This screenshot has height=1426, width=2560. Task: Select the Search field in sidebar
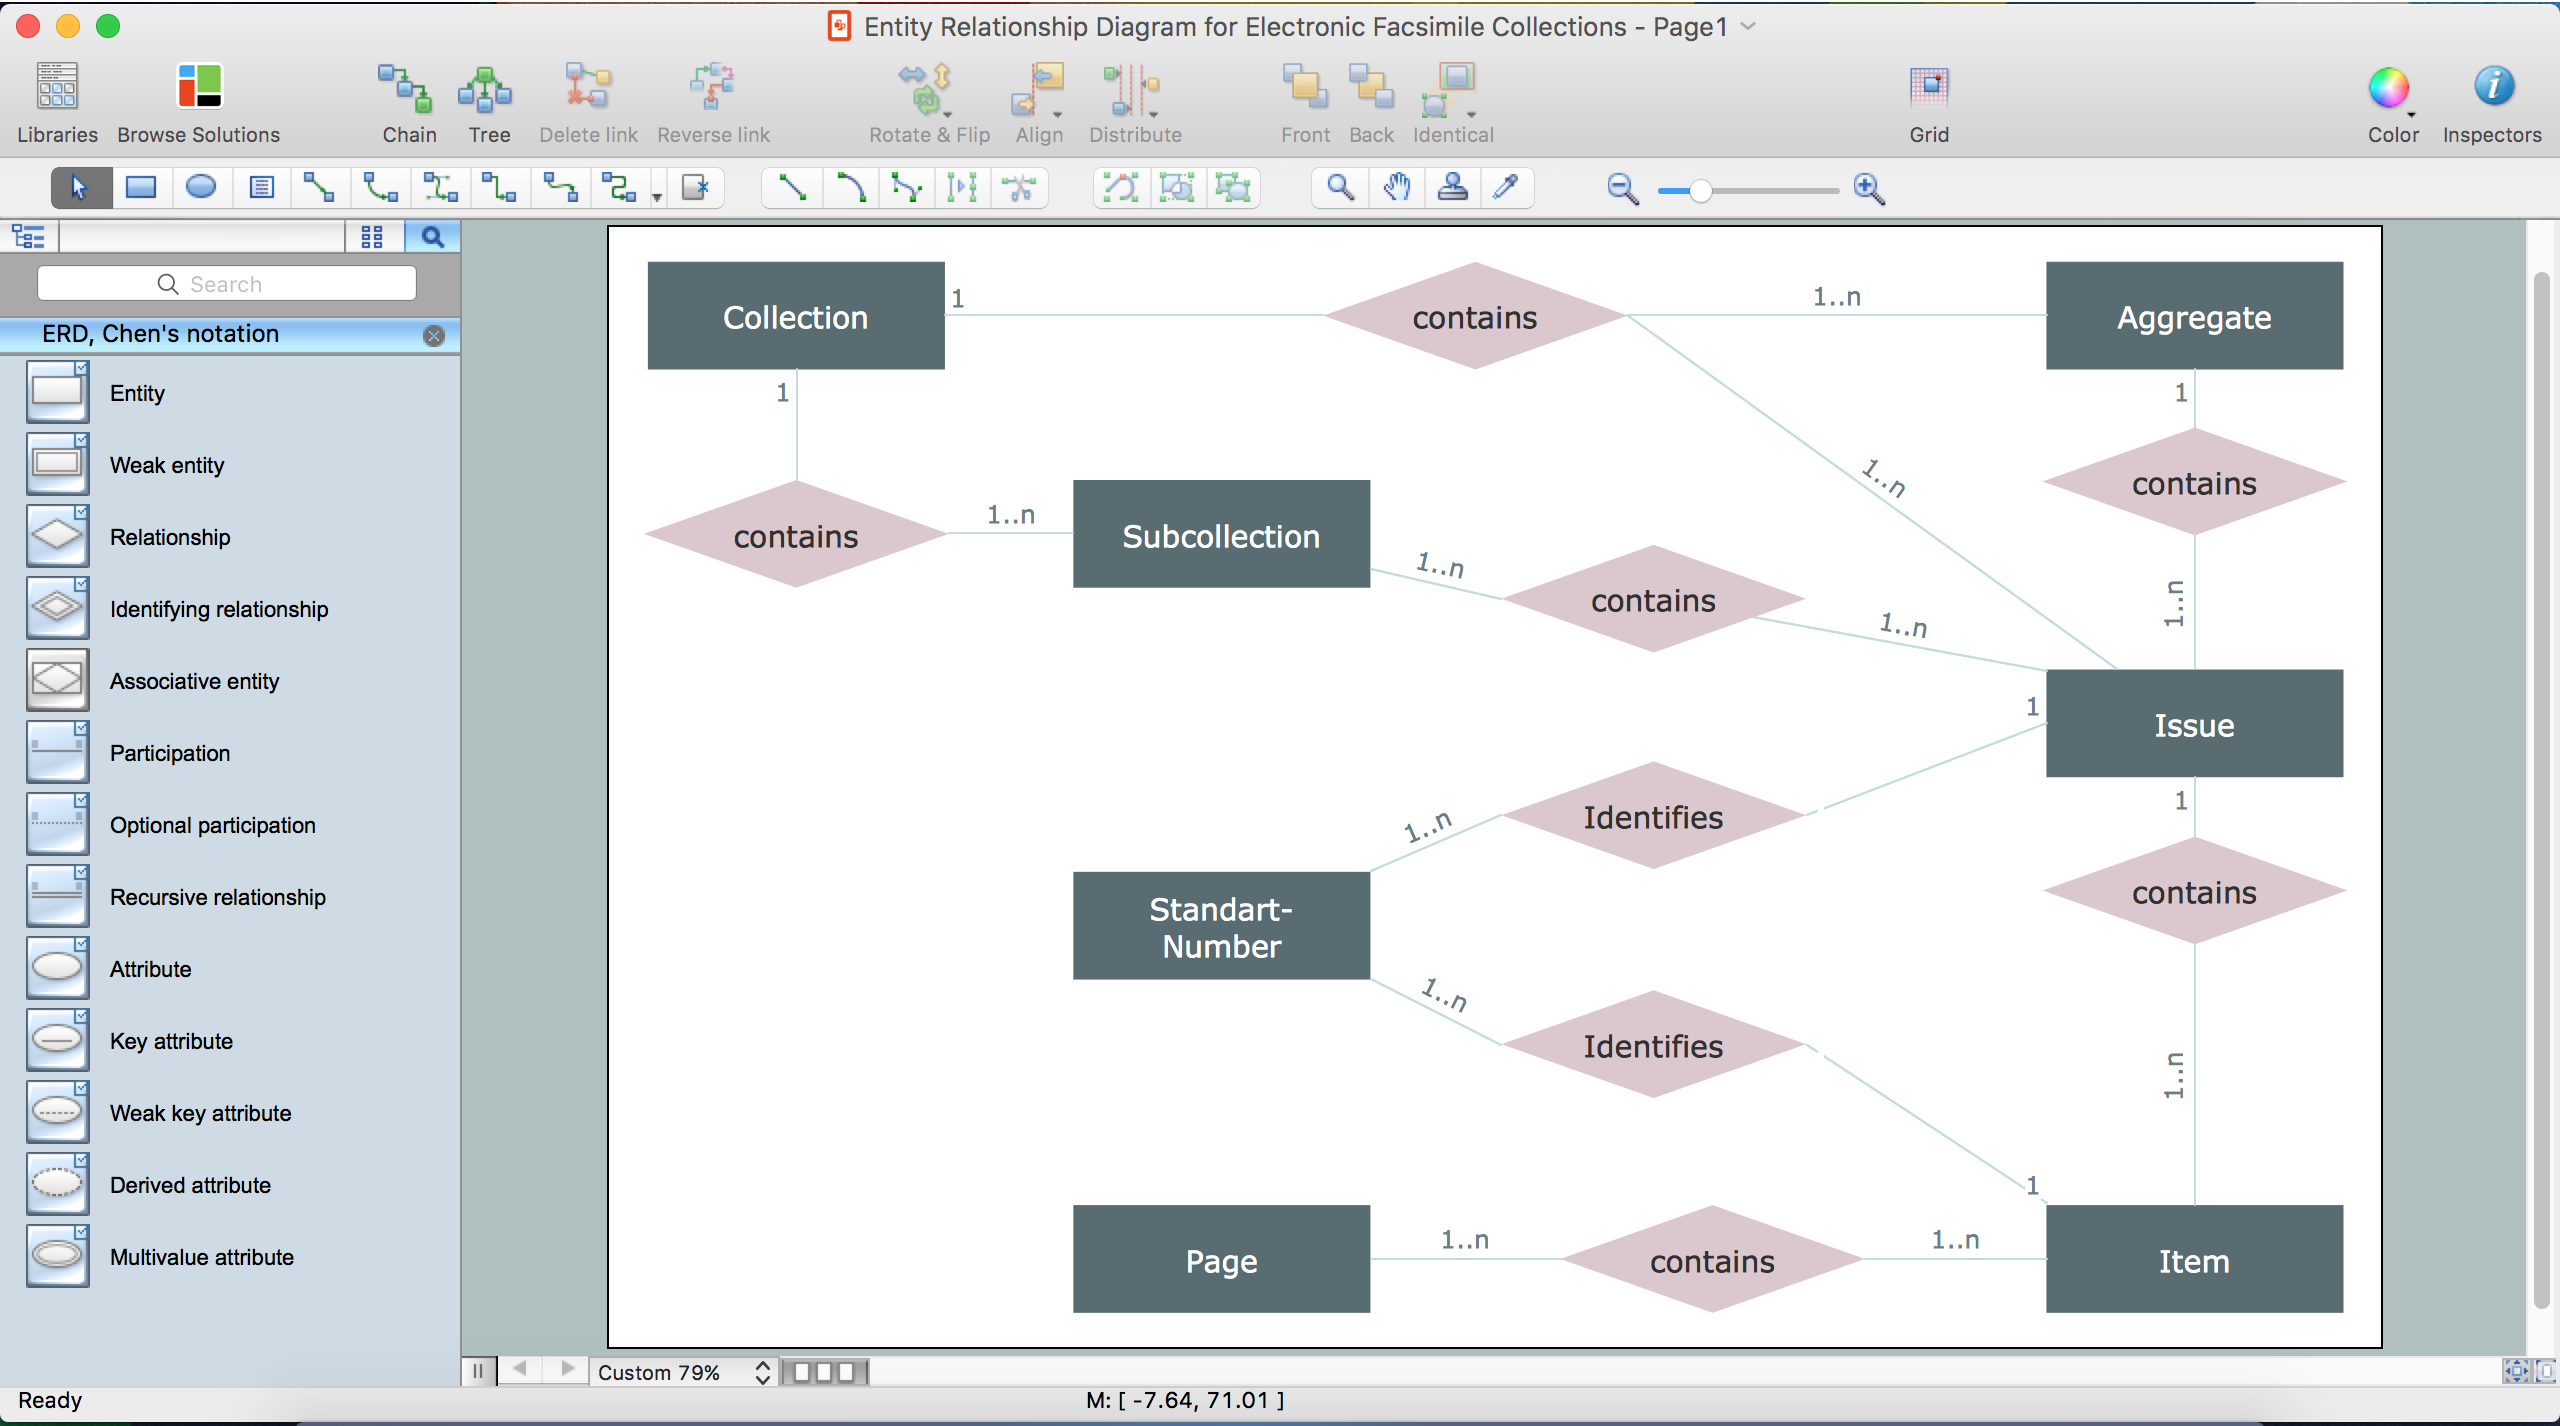point(225,283)
